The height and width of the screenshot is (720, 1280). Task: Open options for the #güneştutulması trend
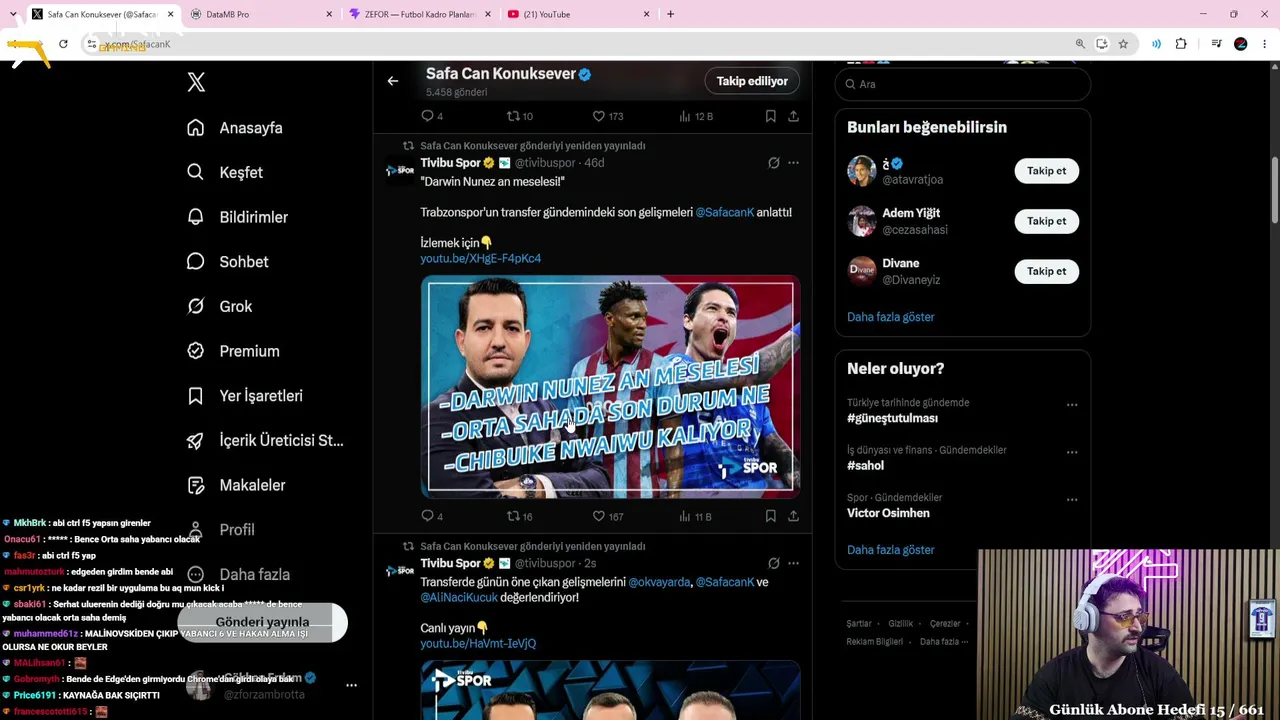click(1072, 405)
